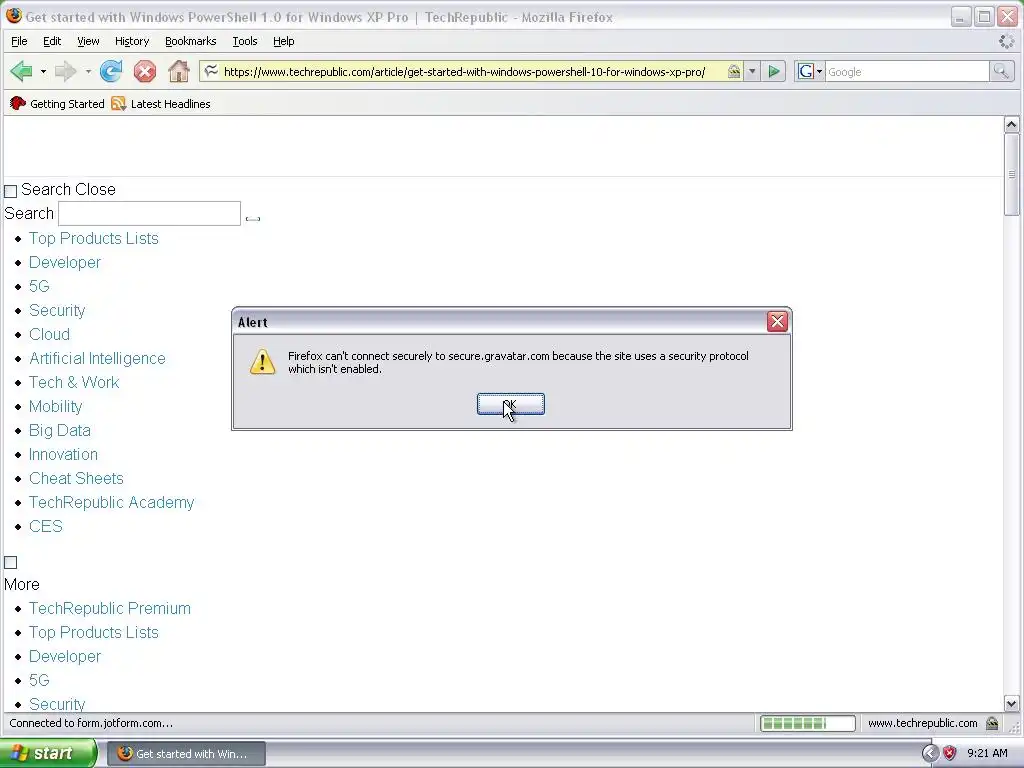Click the scrollbar down arrow
The width and height of the screenshot is (1024, 768).
1011,703
